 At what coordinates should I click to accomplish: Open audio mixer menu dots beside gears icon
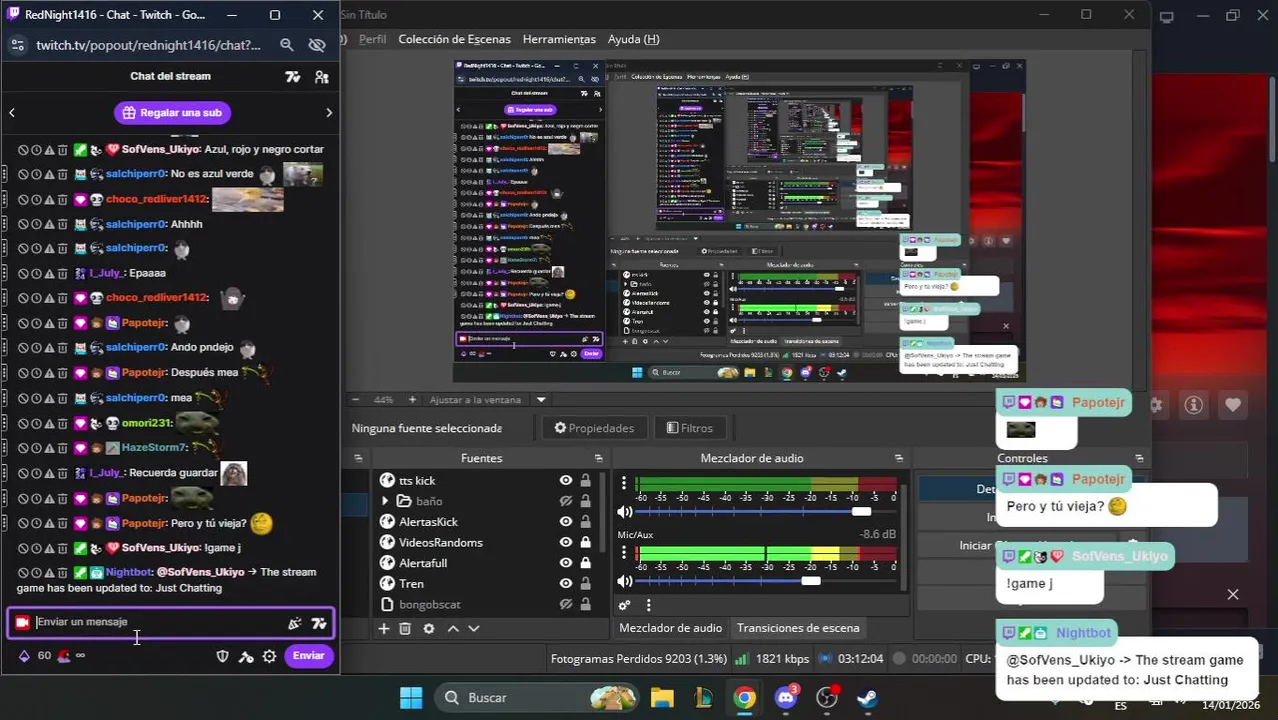pyautogui.click(x=648, y=605)
